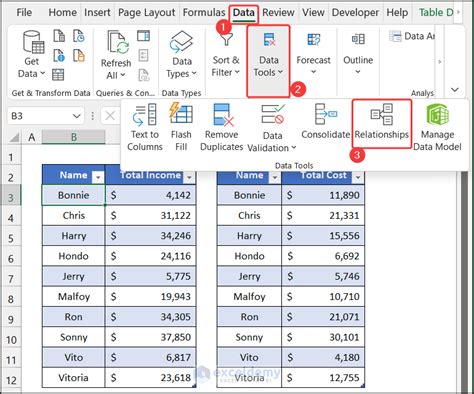This screenshot has width=474, height=394.
Task: Click the formula bar cancel X
Action: point(110,116)
